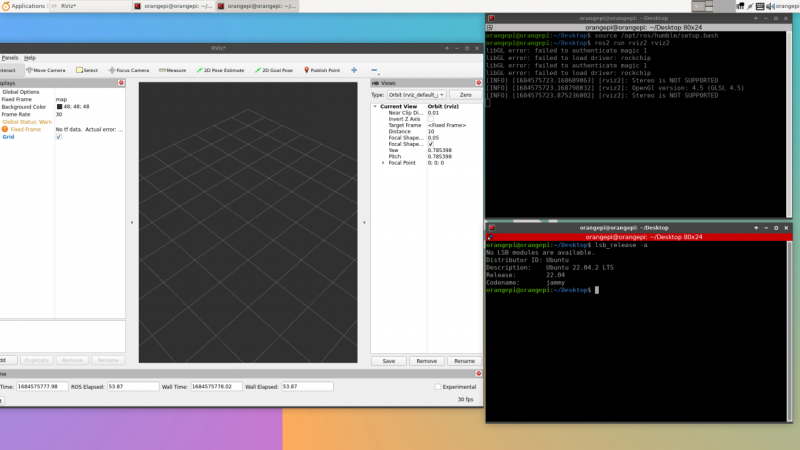Click the blue plus add-tool icon
This screenshot has width=800, height=450.
(353, 70)
